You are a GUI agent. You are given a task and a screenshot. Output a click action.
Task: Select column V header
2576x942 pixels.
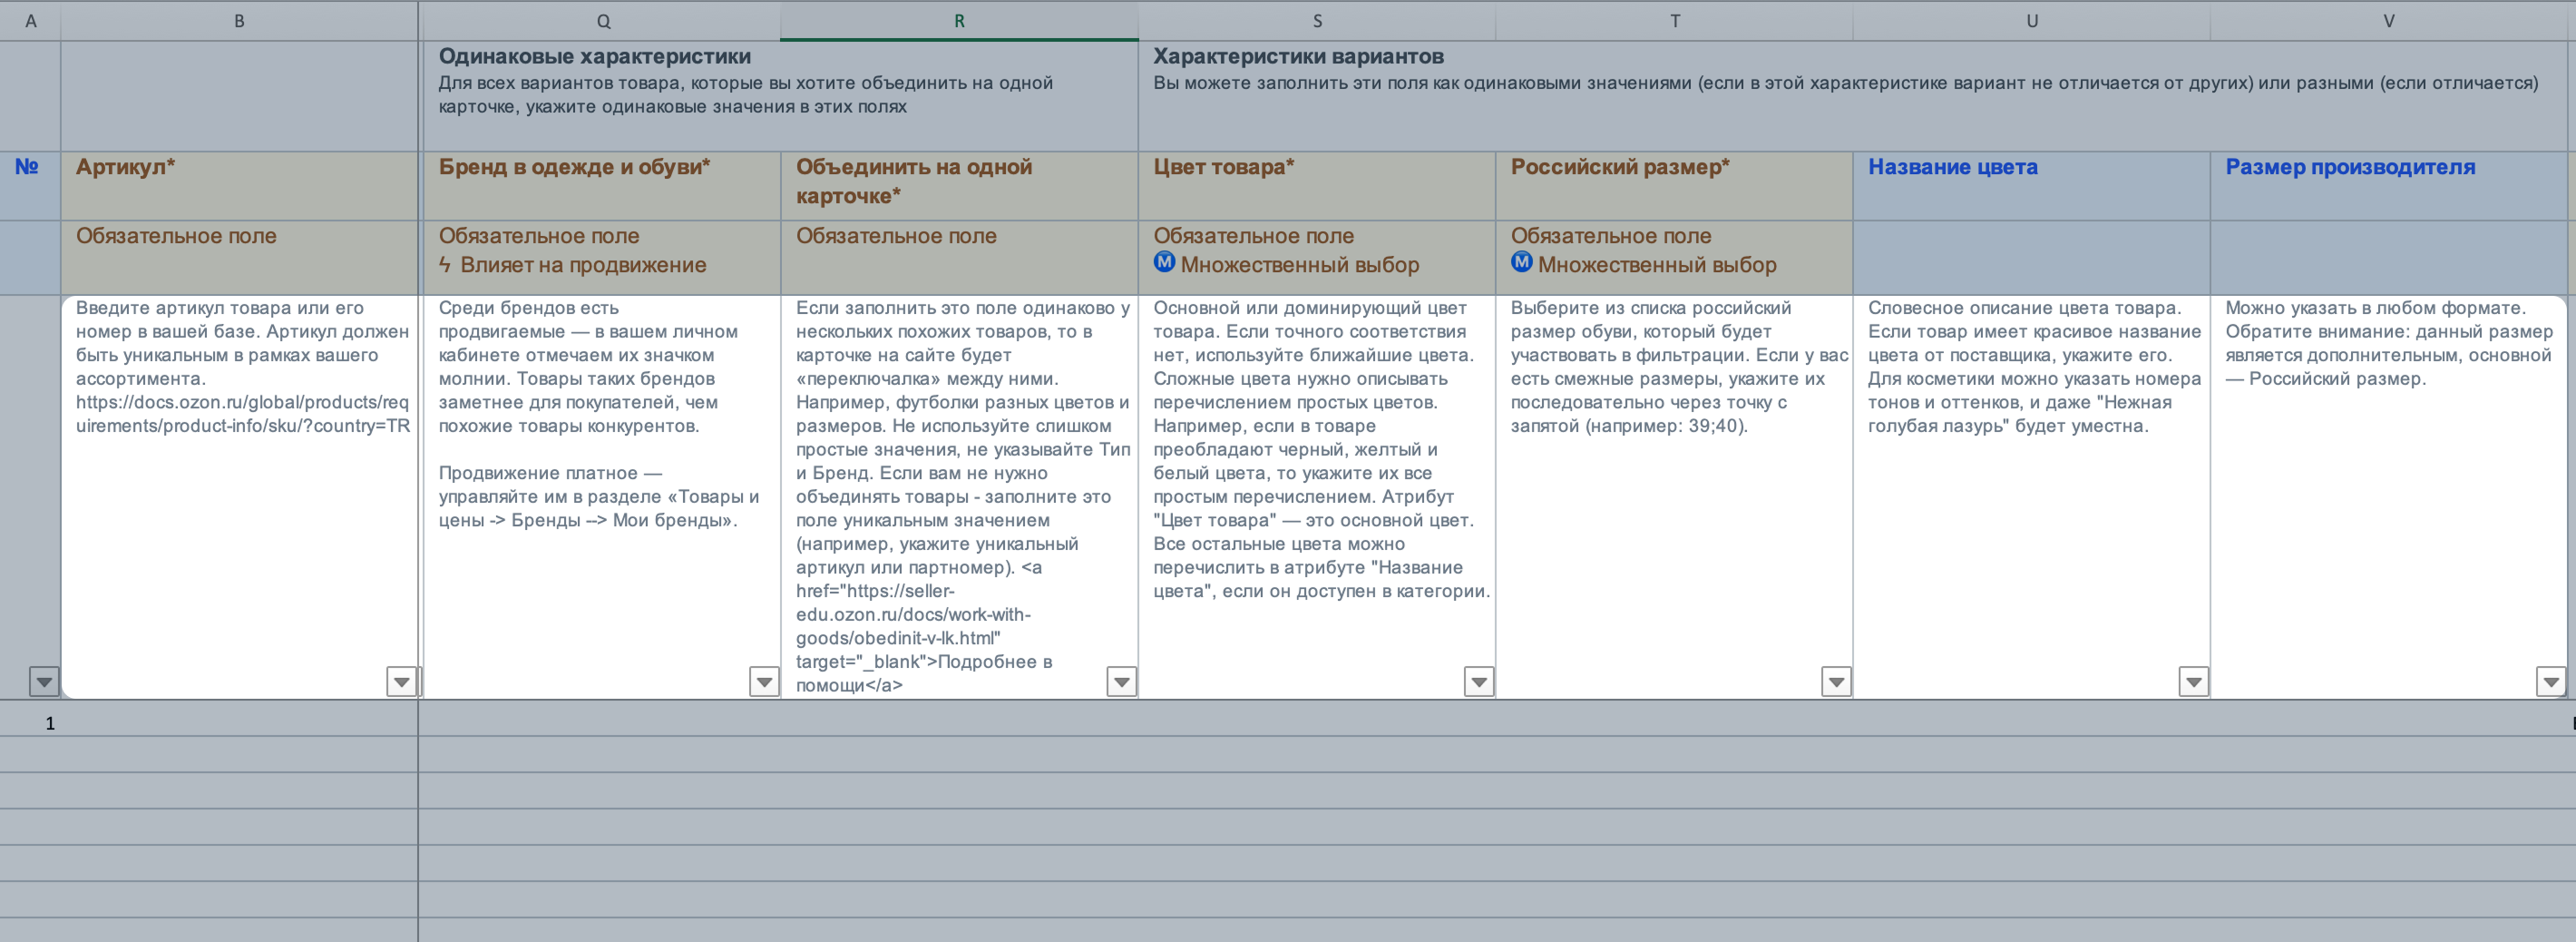pyautogui.click(x=2389, y=21)
